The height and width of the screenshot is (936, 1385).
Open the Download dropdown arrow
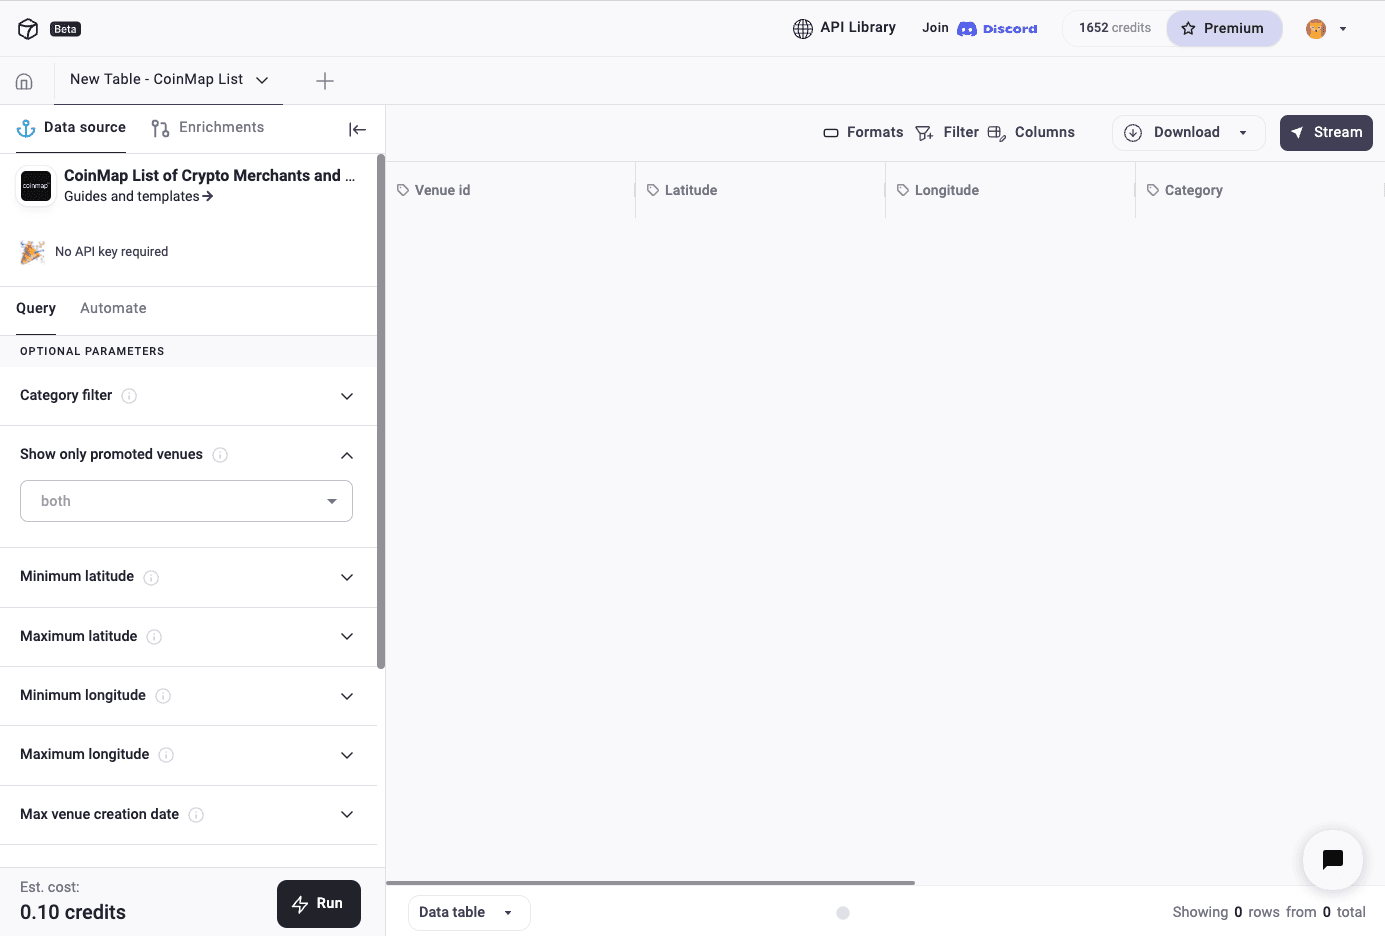(1243, 132)
